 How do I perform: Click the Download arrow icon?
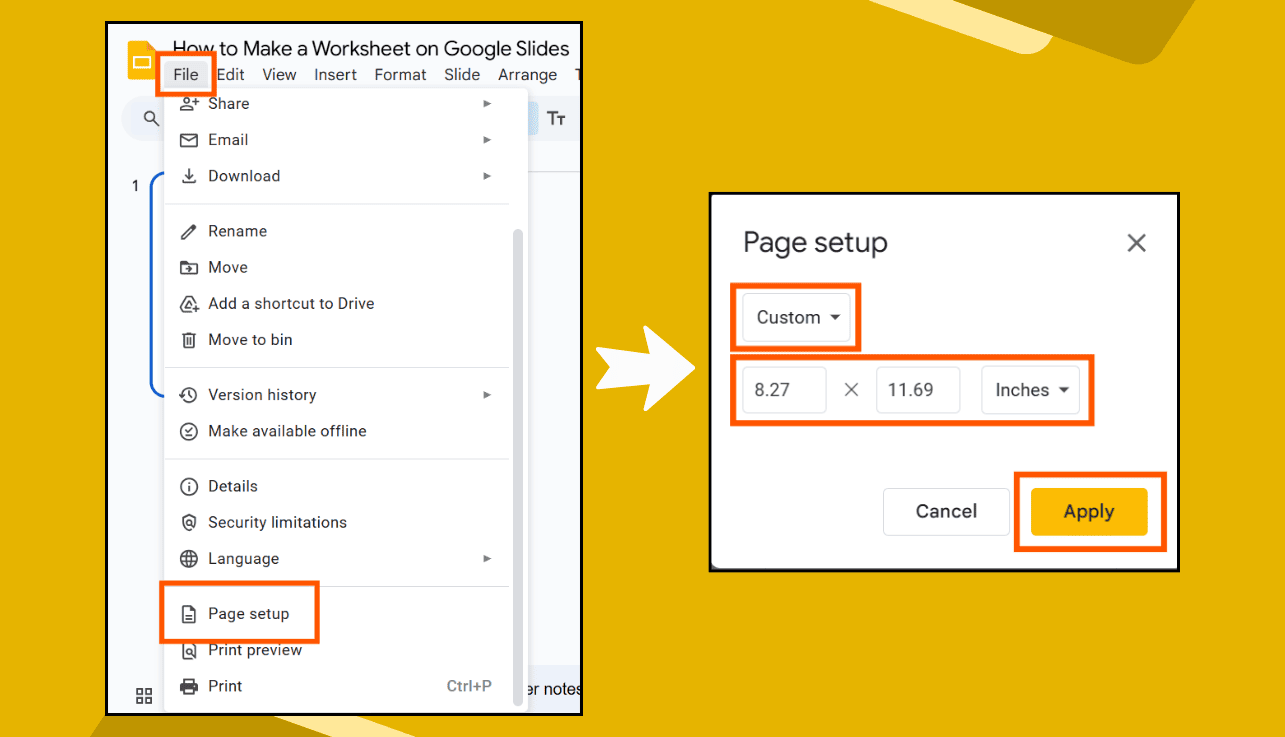coord(190,175)
